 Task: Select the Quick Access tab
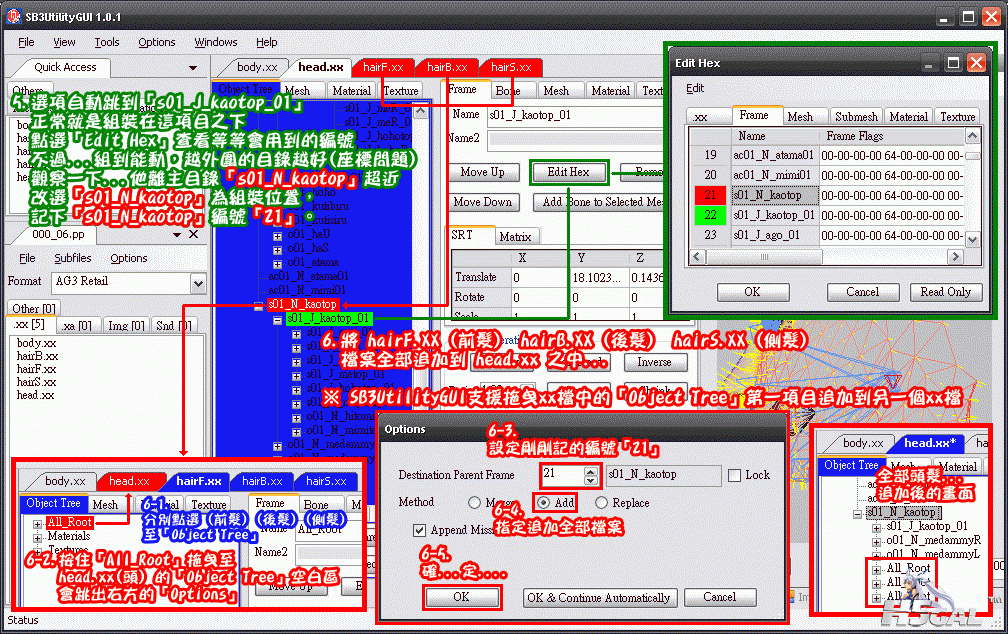[64, 68]
